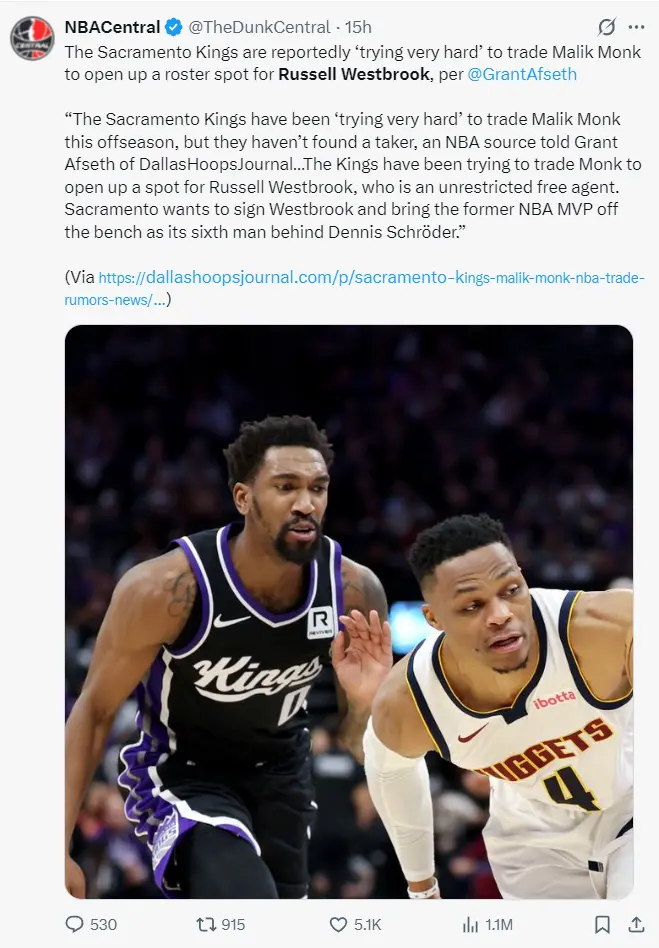Open the share upload icon
The width and height of the screenshot is (659, 948).
(636, 924)
